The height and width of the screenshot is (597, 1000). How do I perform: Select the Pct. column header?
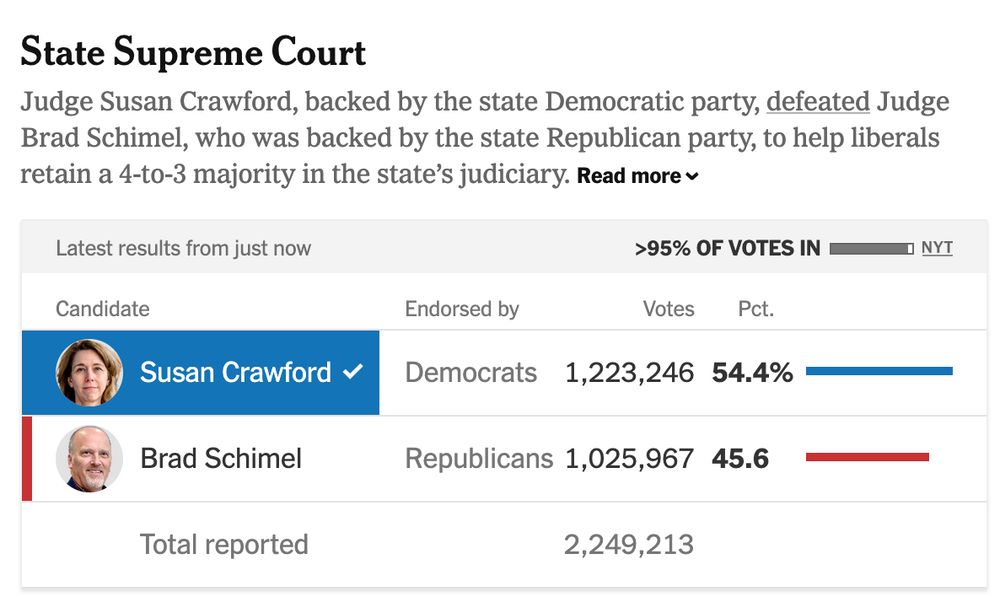[756, 309]
